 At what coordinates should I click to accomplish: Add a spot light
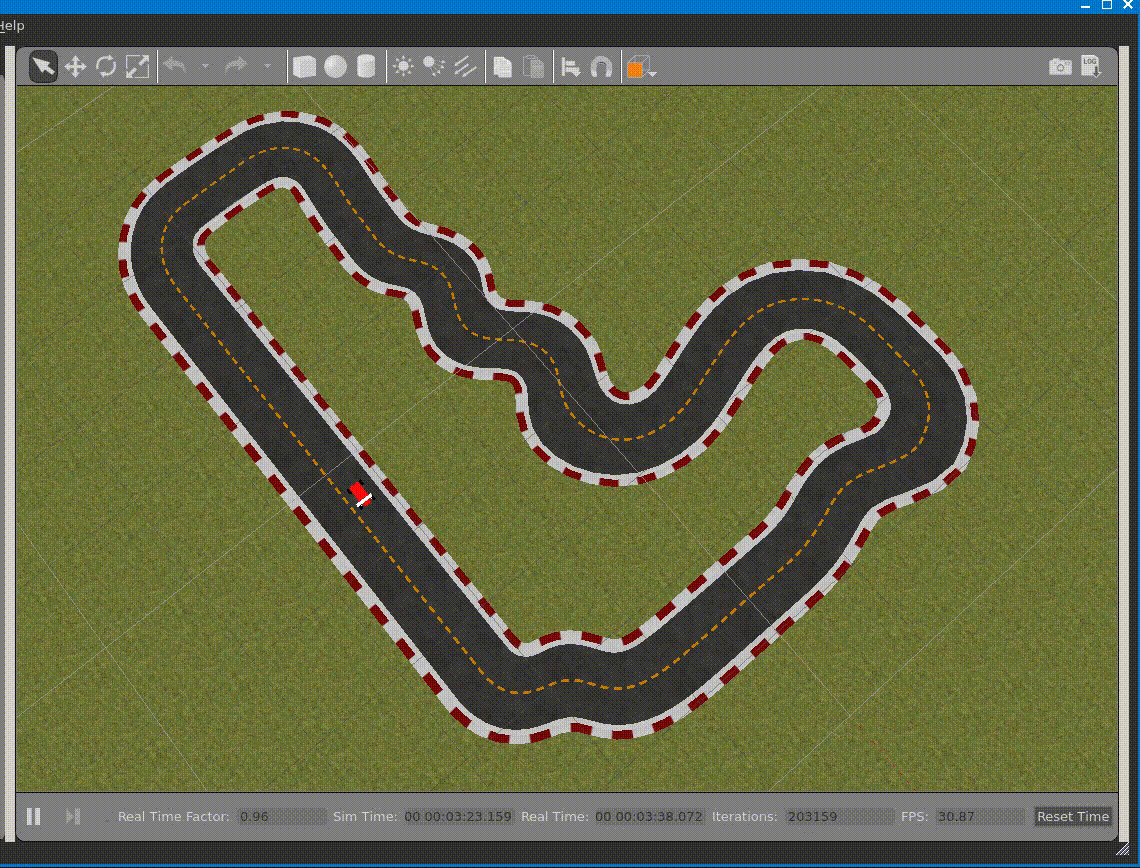pos(434,67)
